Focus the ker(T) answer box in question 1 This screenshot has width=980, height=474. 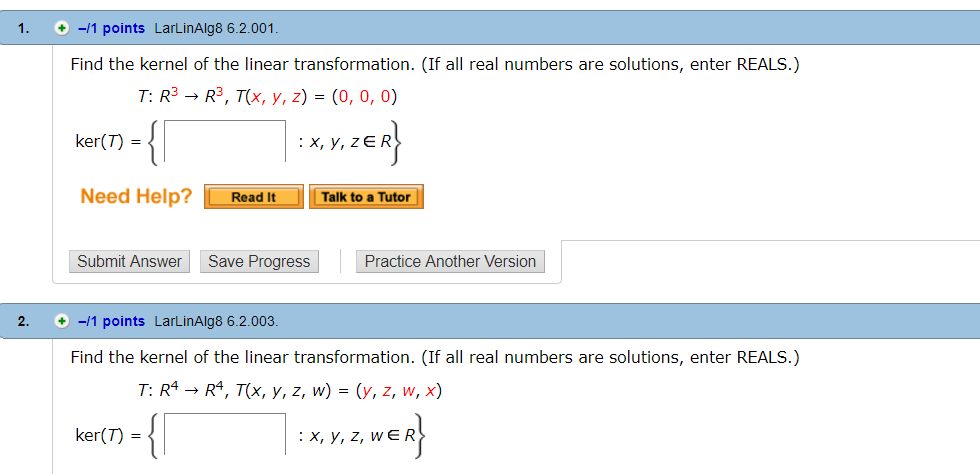pyautogui.click(x=225, y=142)
